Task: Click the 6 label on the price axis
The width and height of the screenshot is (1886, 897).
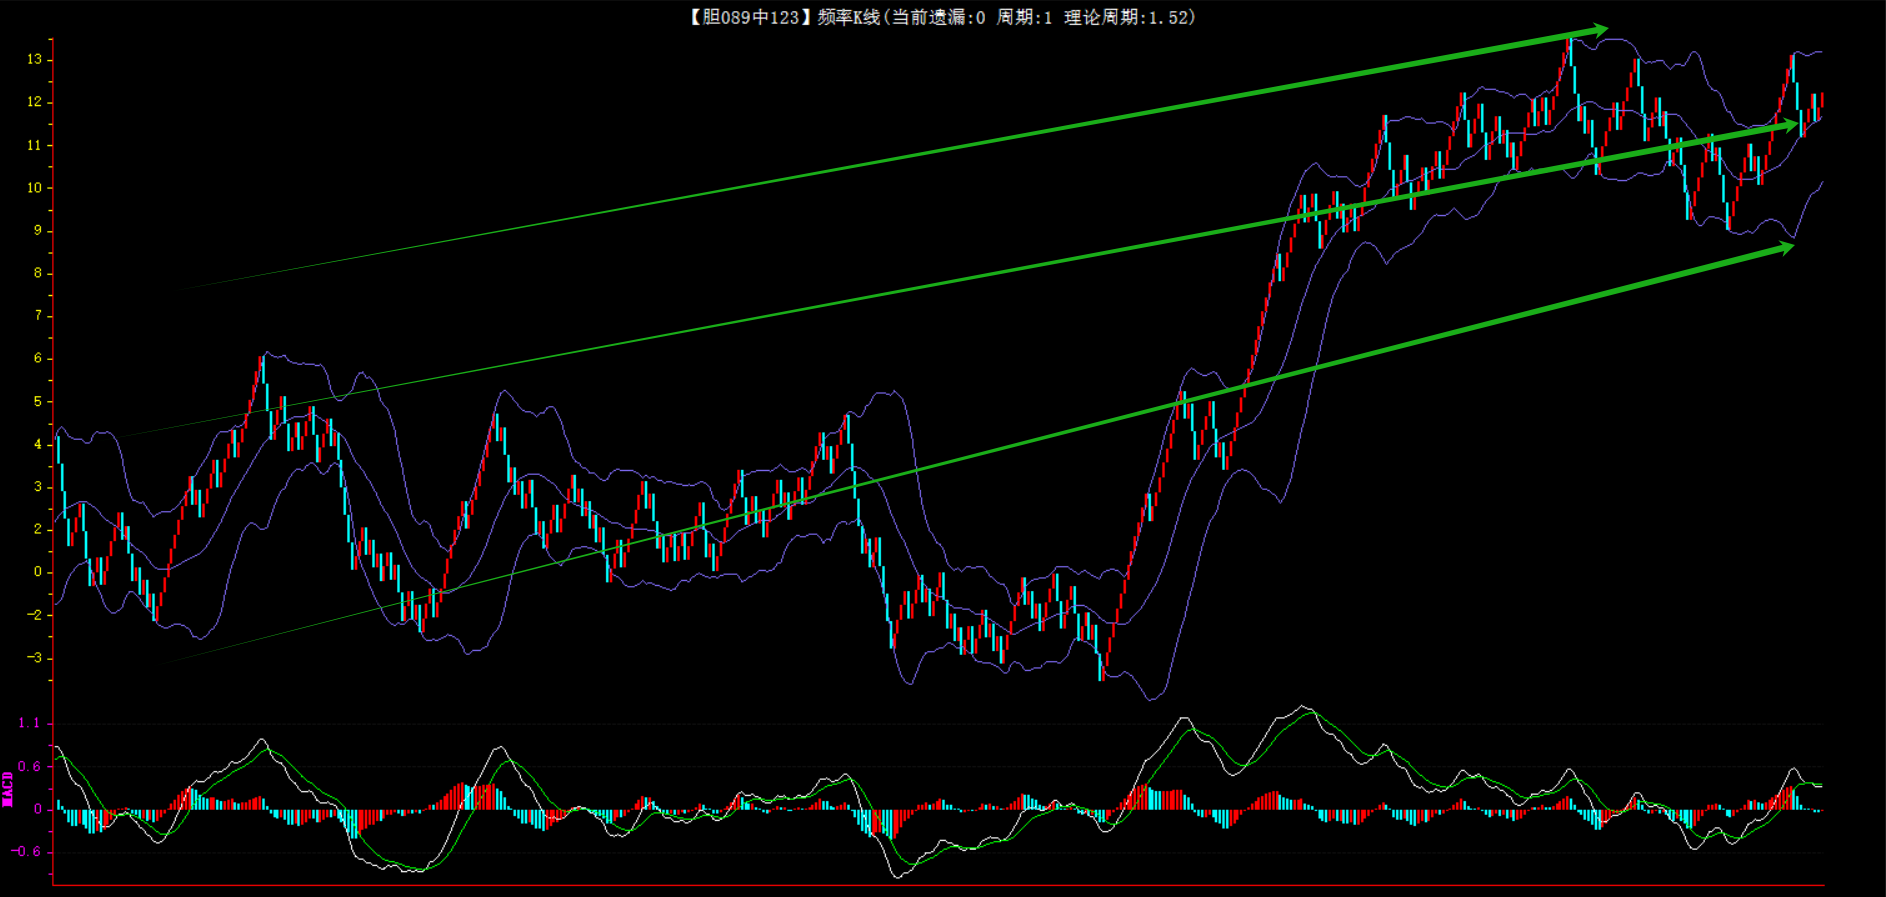Action: 38,358
